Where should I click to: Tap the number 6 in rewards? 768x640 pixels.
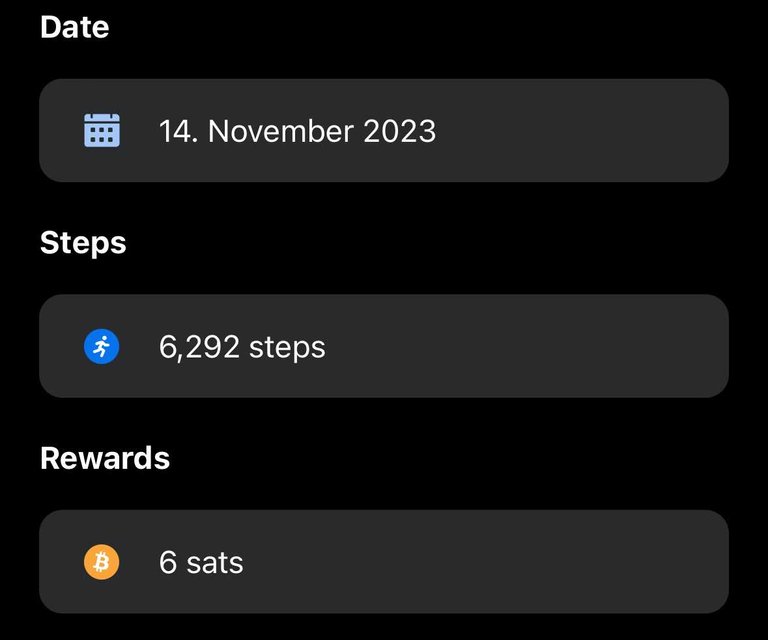tap(168, 562)
